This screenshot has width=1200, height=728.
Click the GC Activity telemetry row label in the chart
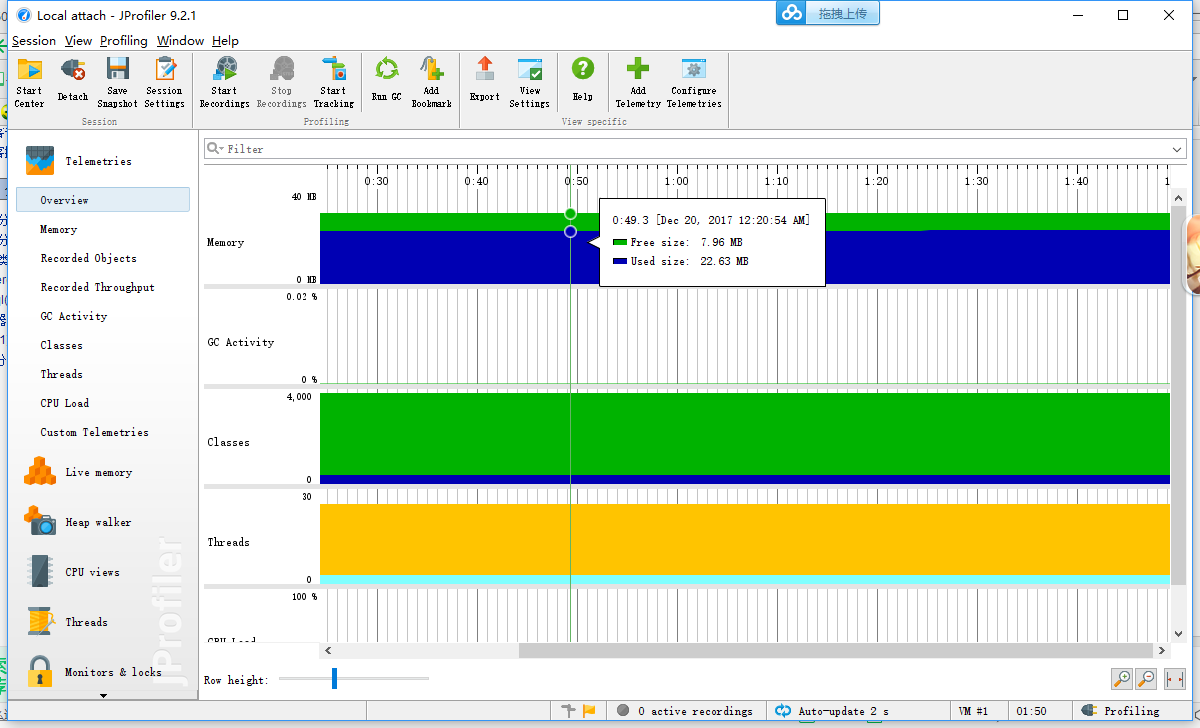pyautogui.click(x=241, y=342)
